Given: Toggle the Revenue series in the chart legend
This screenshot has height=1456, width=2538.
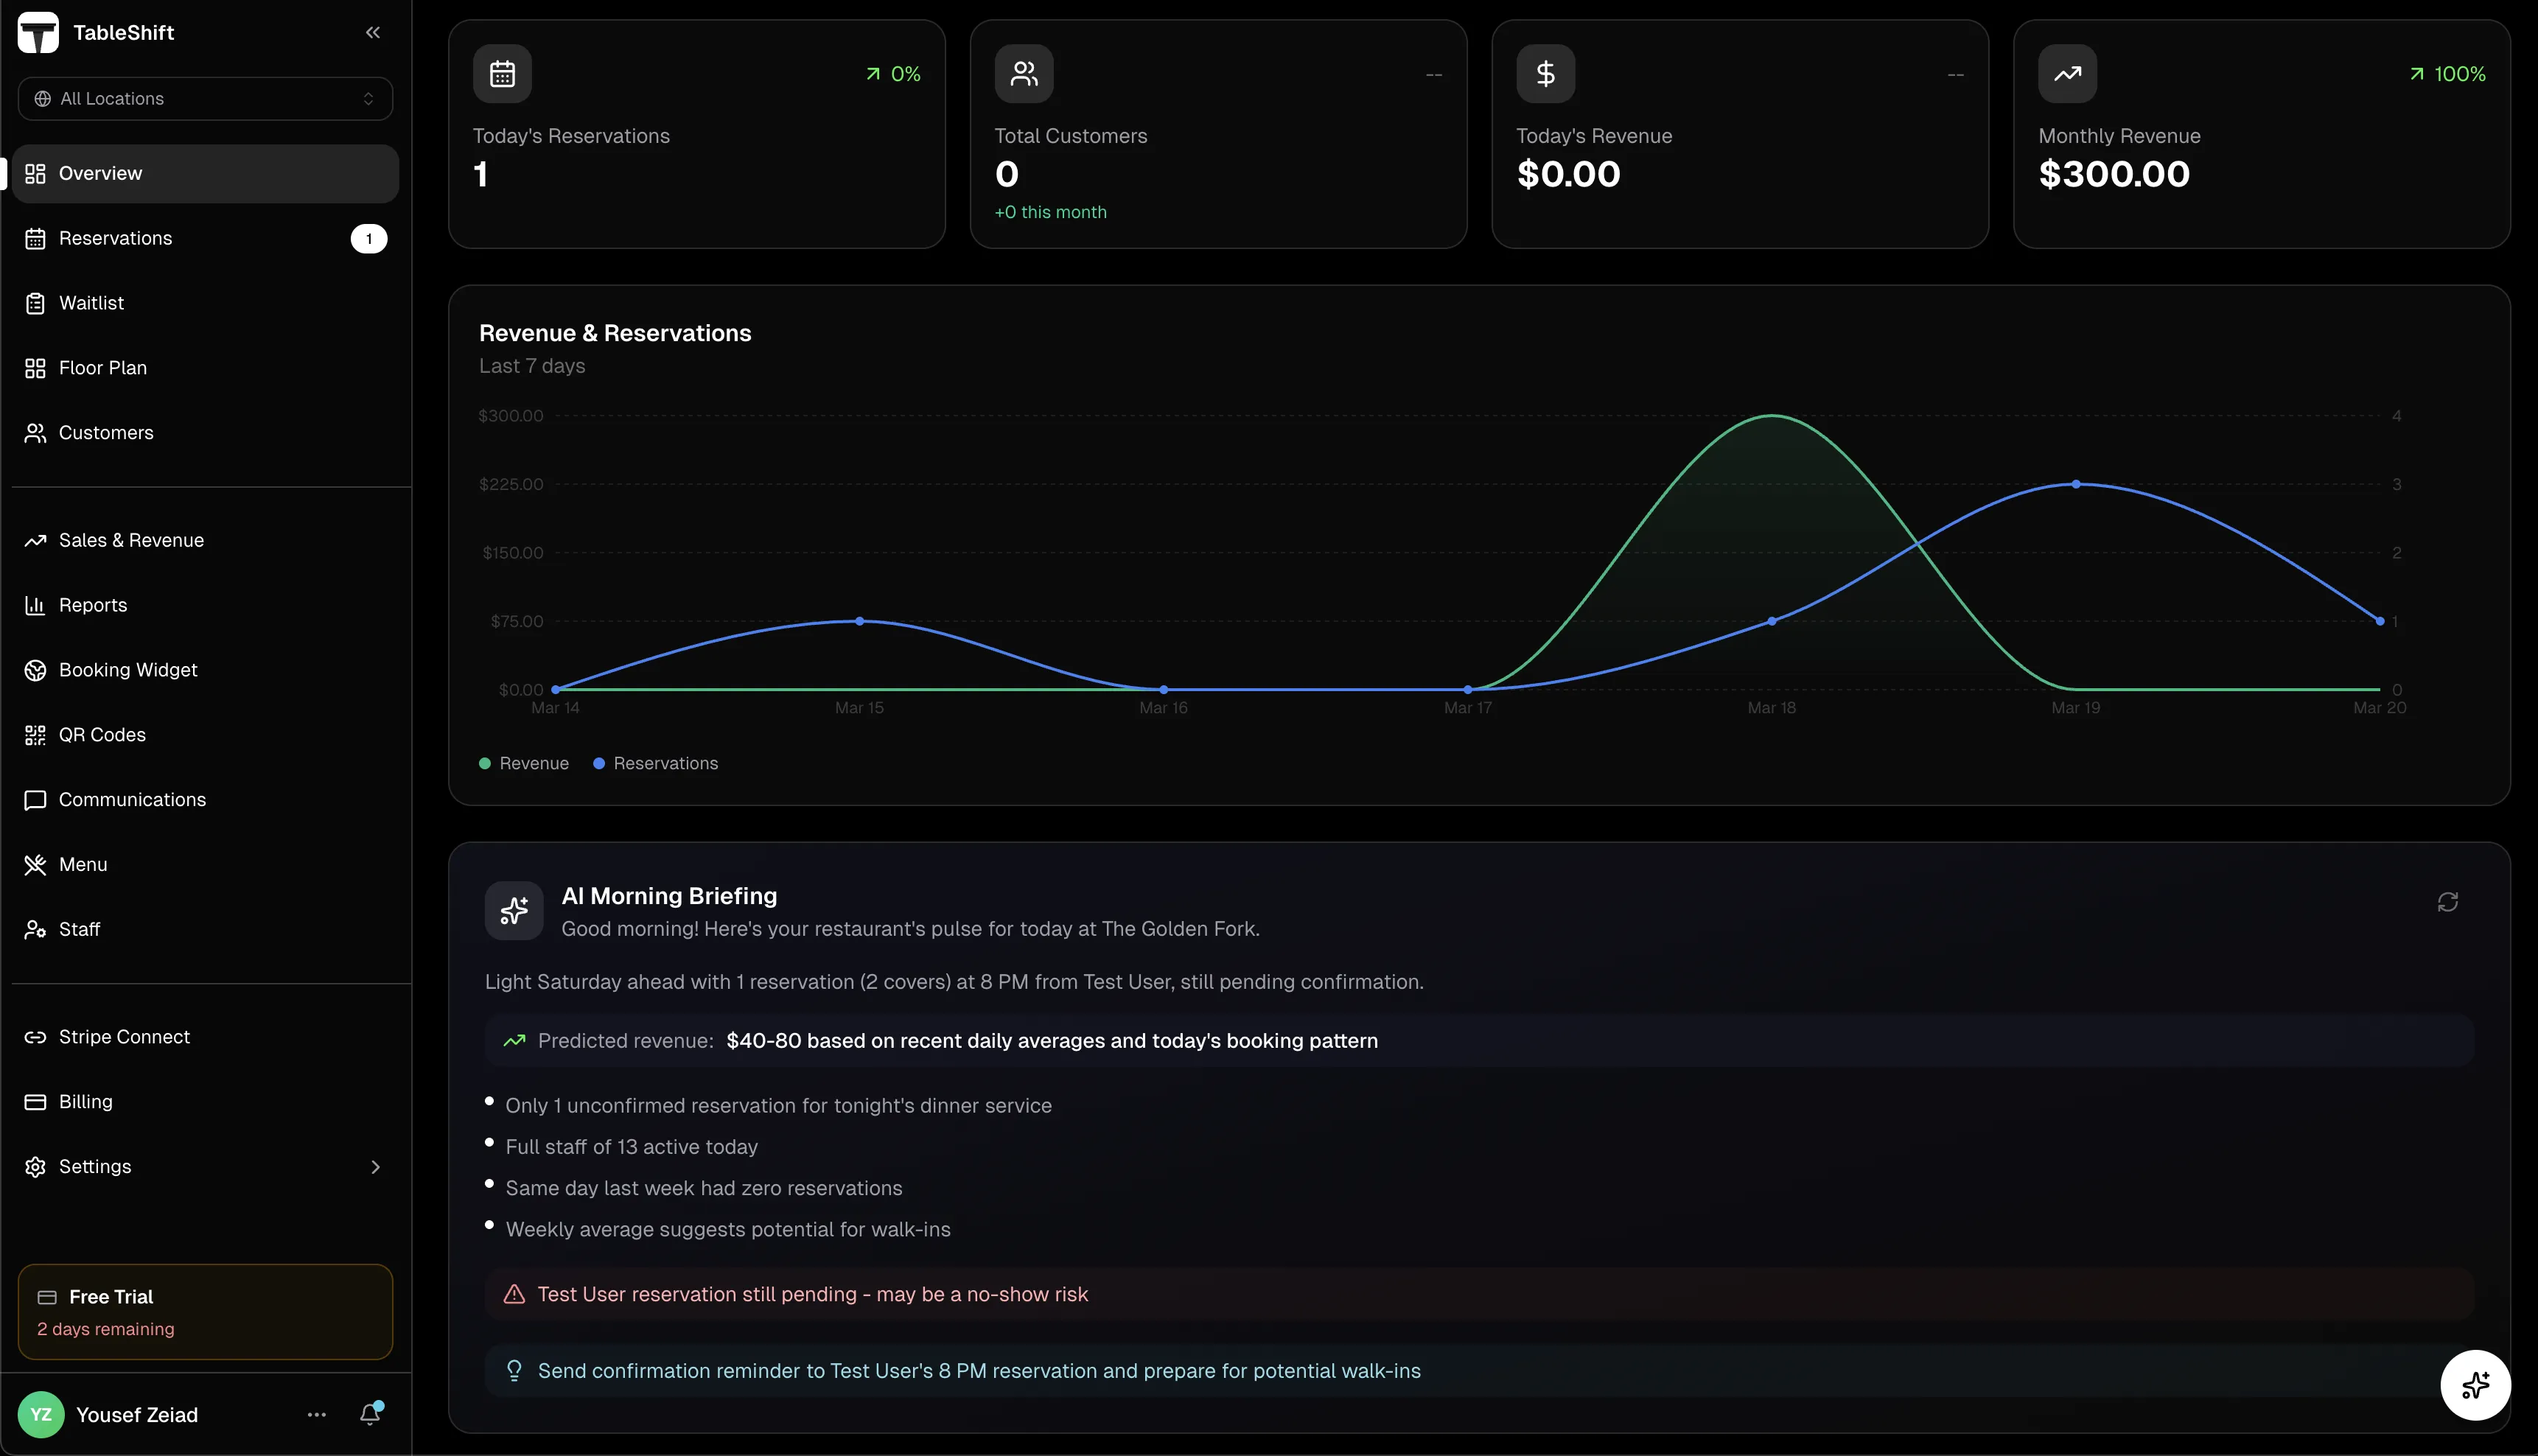Looking at the screenshot, I should click(x=522, y=763).
